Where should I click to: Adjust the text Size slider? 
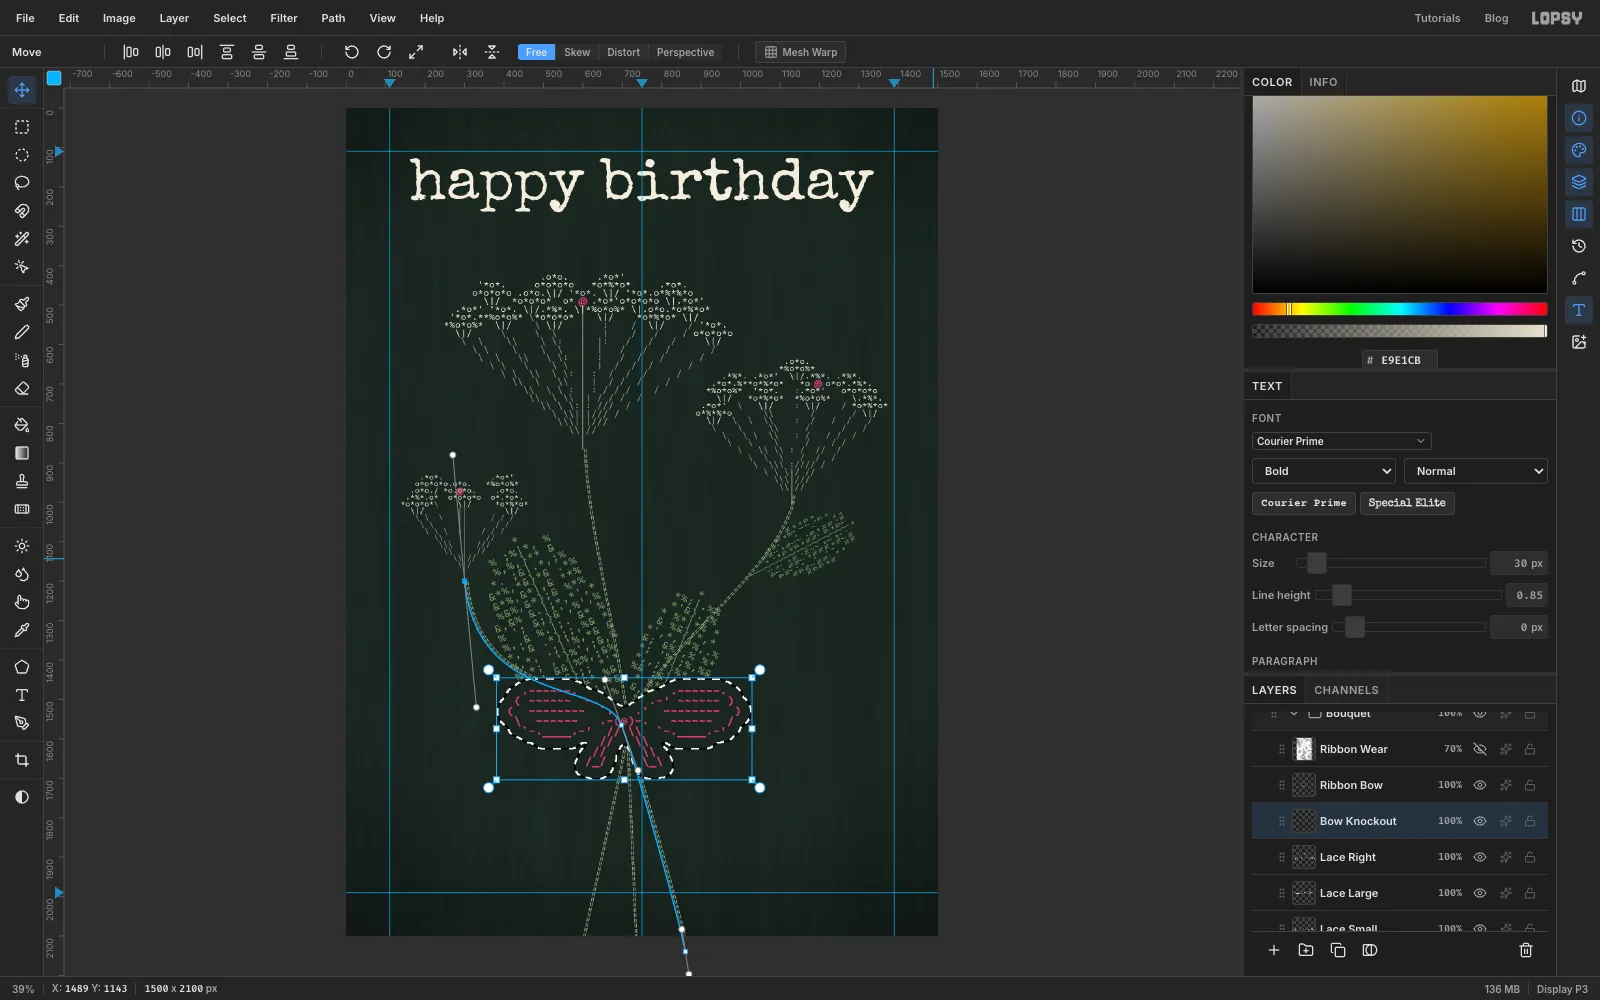click(1390, 563)
